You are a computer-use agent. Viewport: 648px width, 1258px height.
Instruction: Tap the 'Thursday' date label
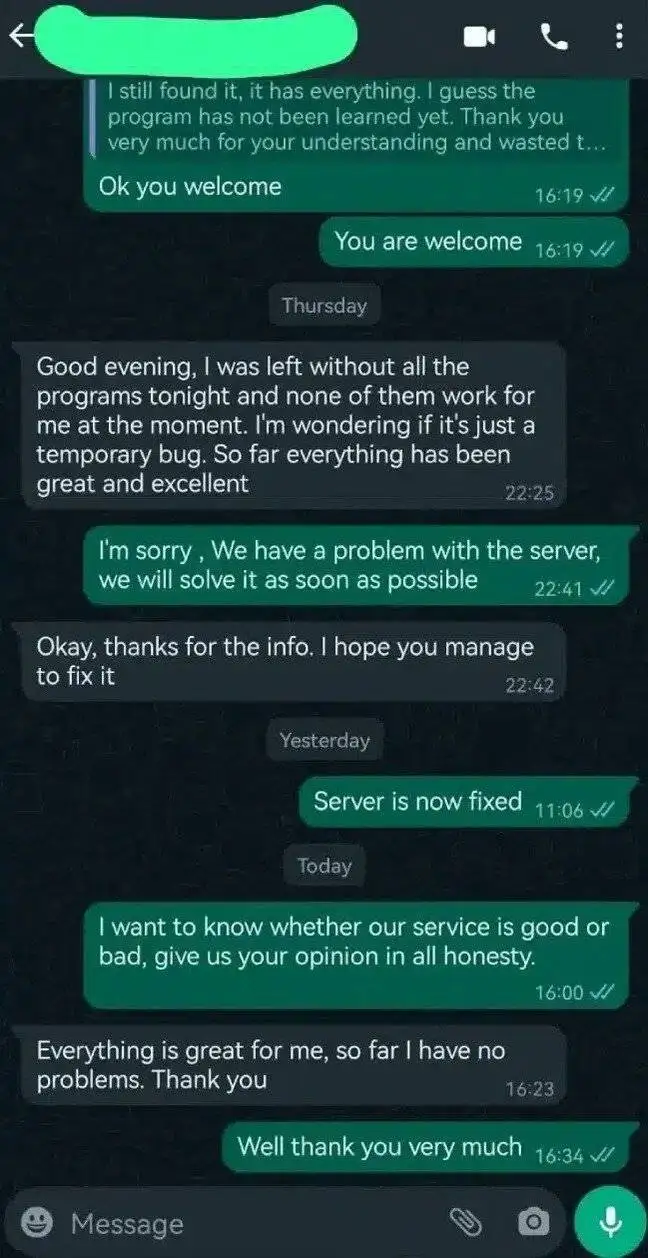coord(324,306)
